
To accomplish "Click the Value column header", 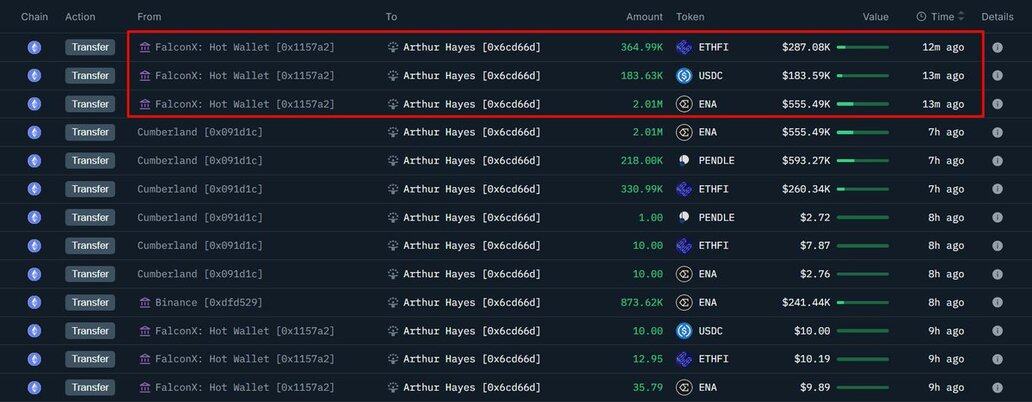I will [875, 17].
